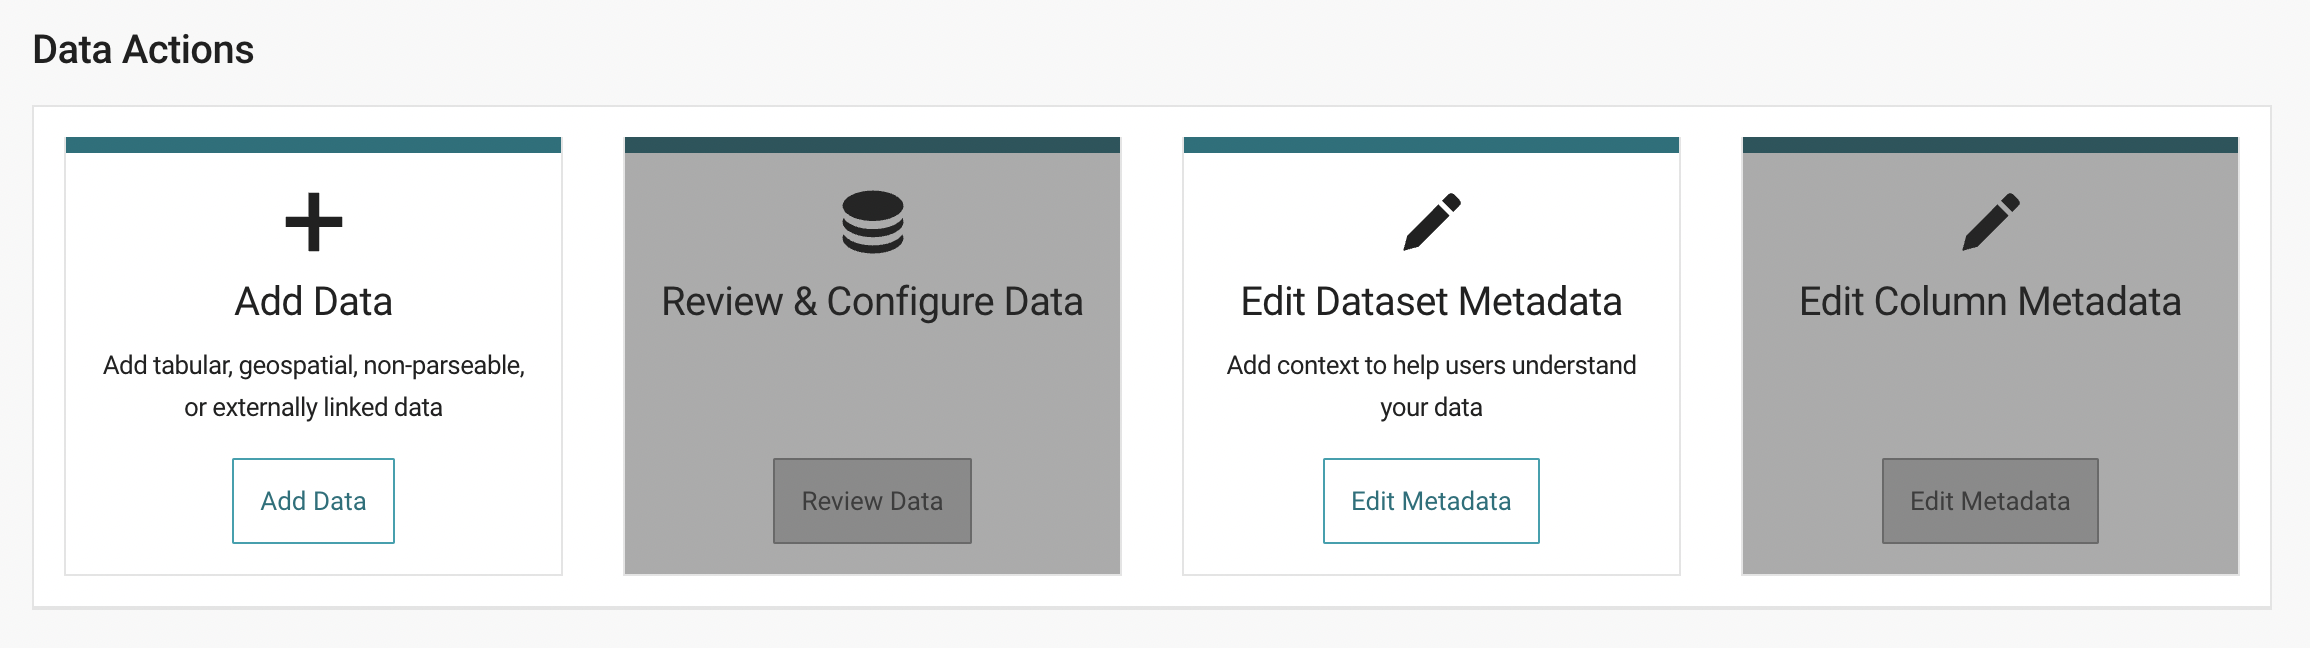Click the large Add Data card title

[x=313, y=302]
